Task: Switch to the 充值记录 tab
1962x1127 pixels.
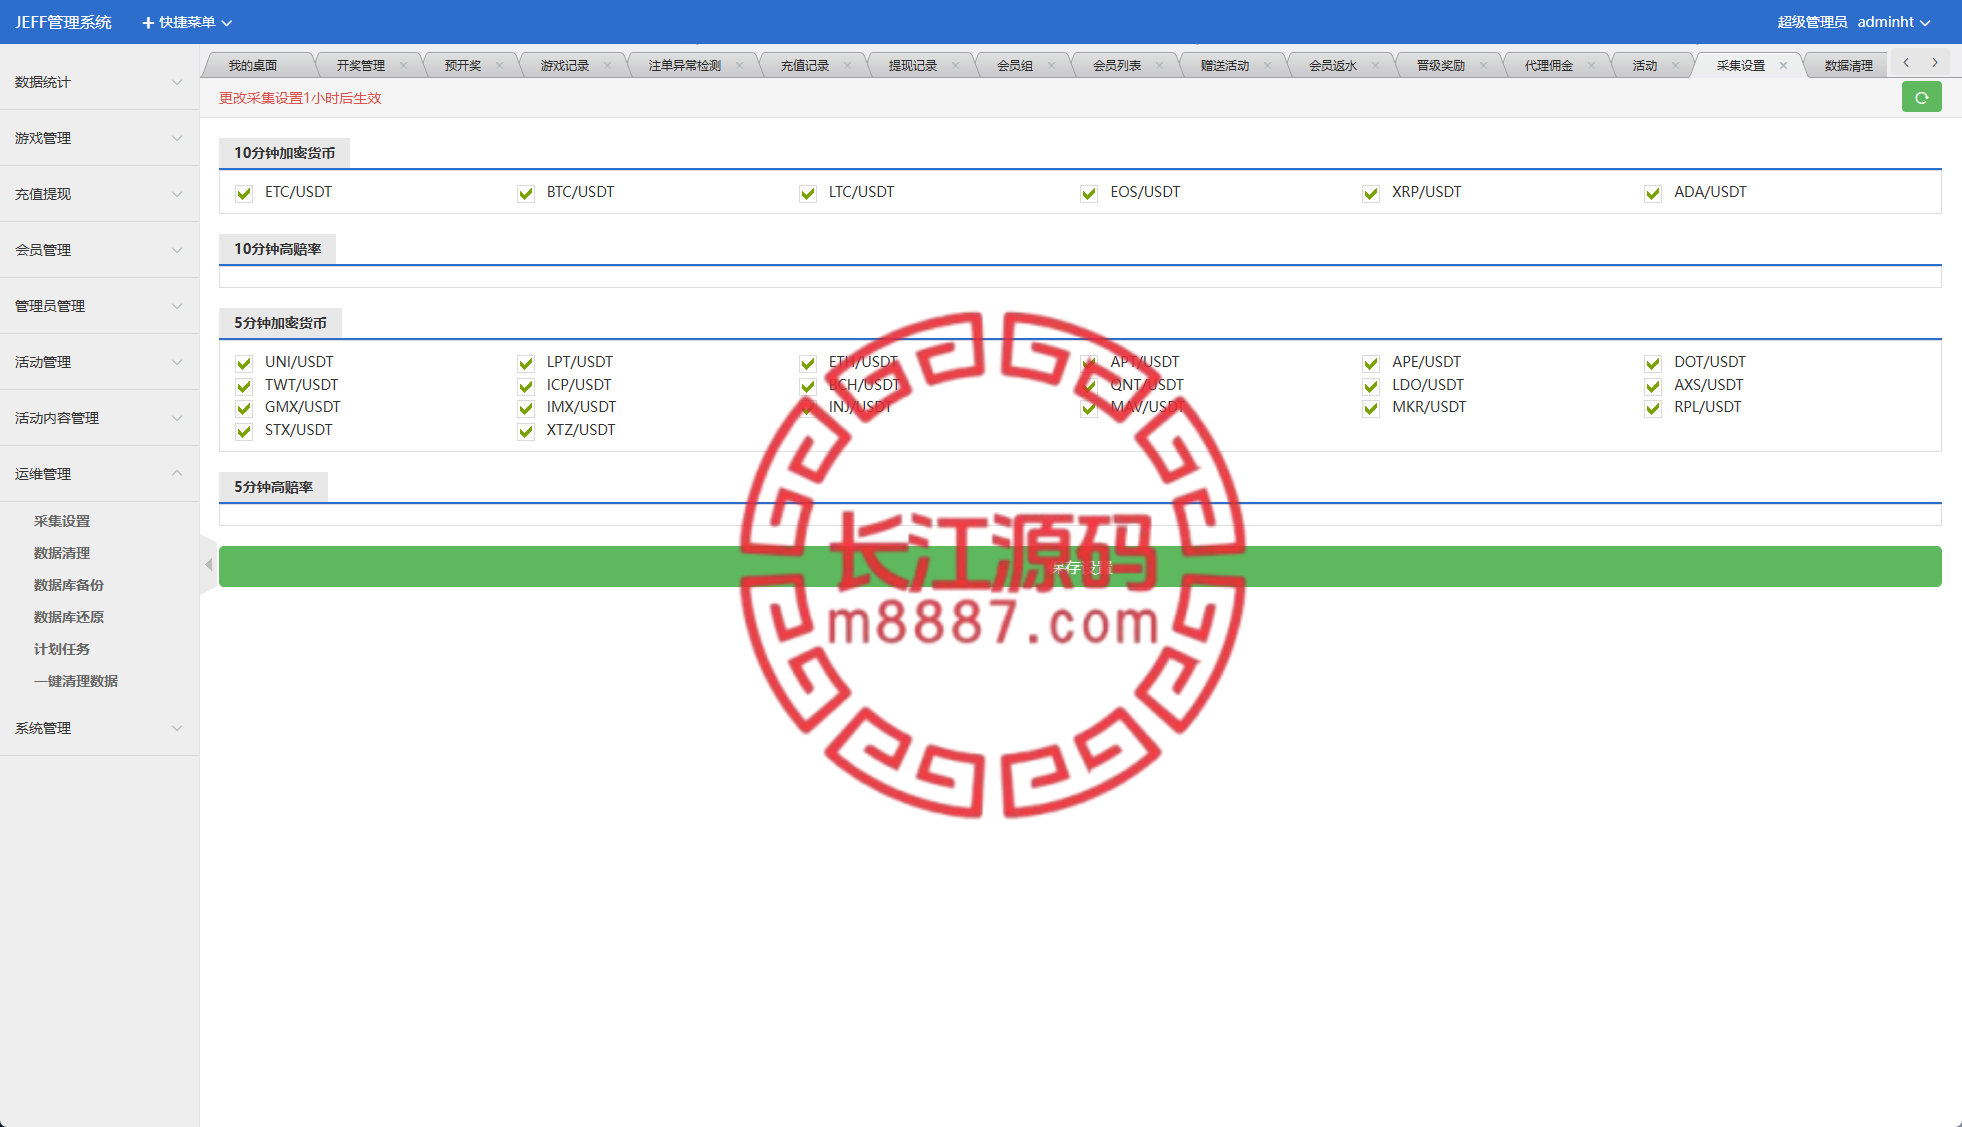Action: click(804, 66)
